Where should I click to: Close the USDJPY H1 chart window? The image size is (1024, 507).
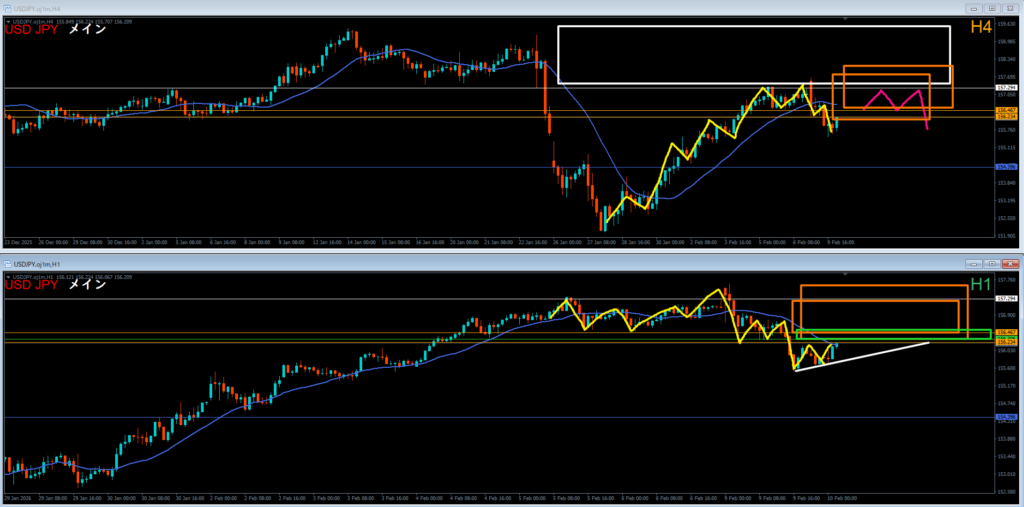point(1010,265)
